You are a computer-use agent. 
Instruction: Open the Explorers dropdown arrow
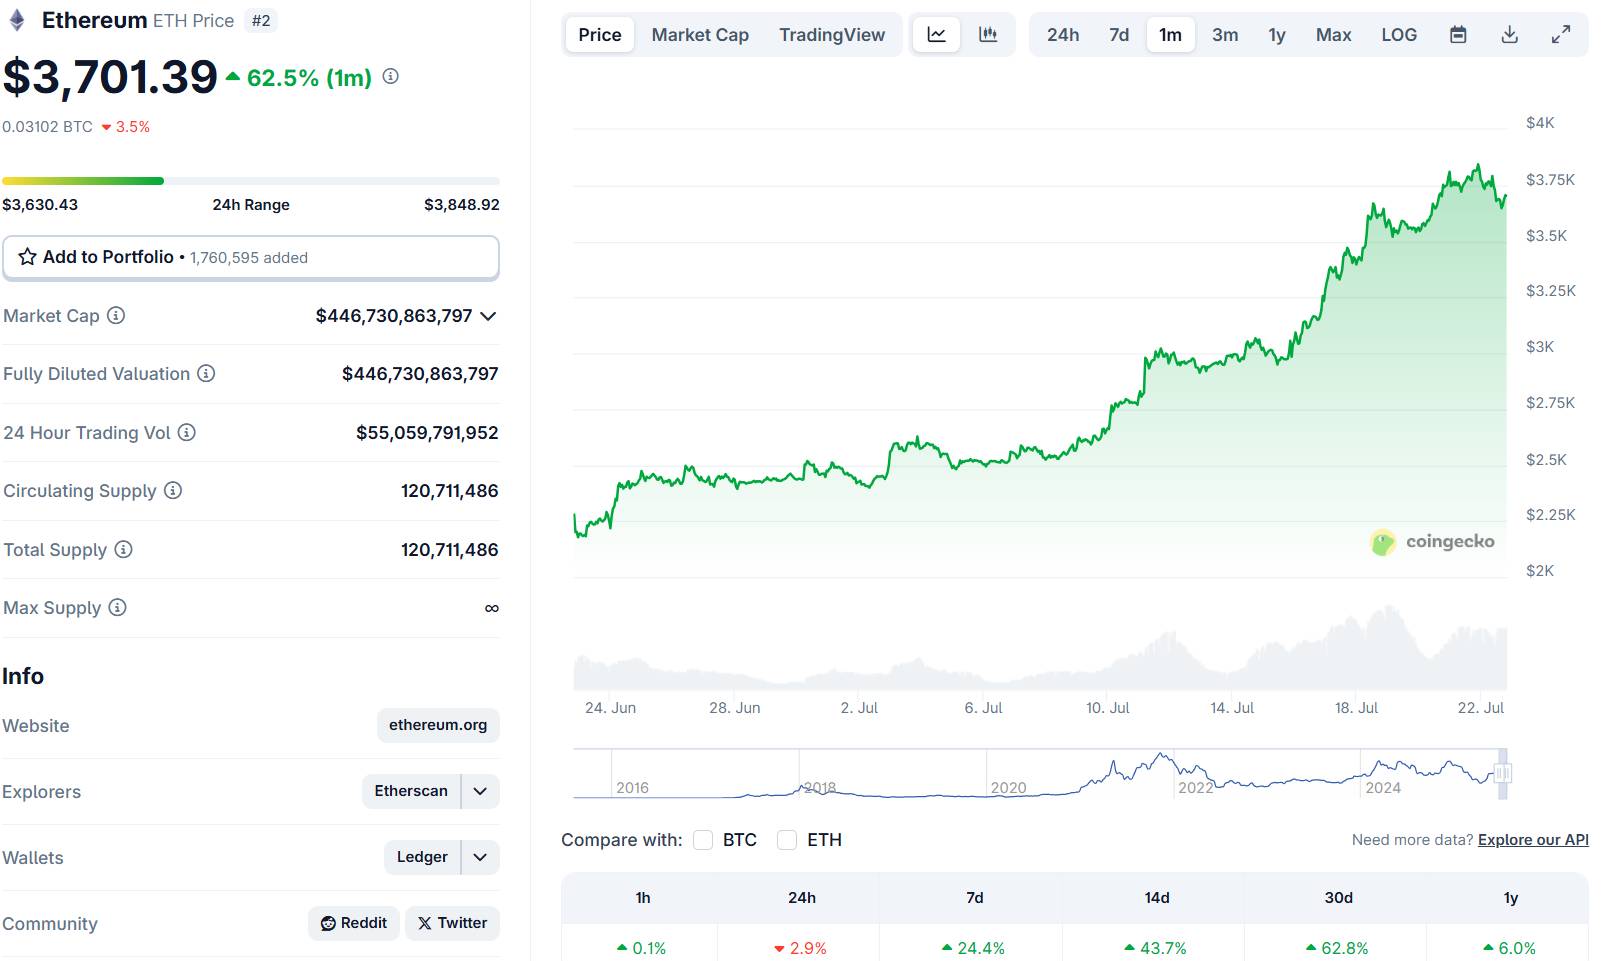click(480, 791)
